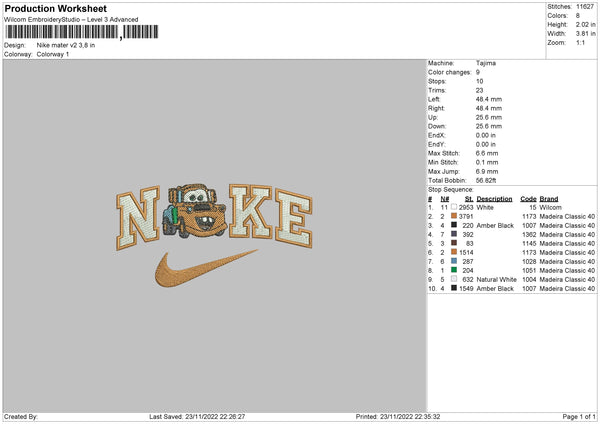This screenshot has height=424, width=600.
Task: Select the stitch count 392 in row 4
Action: (x=468, y=235)
